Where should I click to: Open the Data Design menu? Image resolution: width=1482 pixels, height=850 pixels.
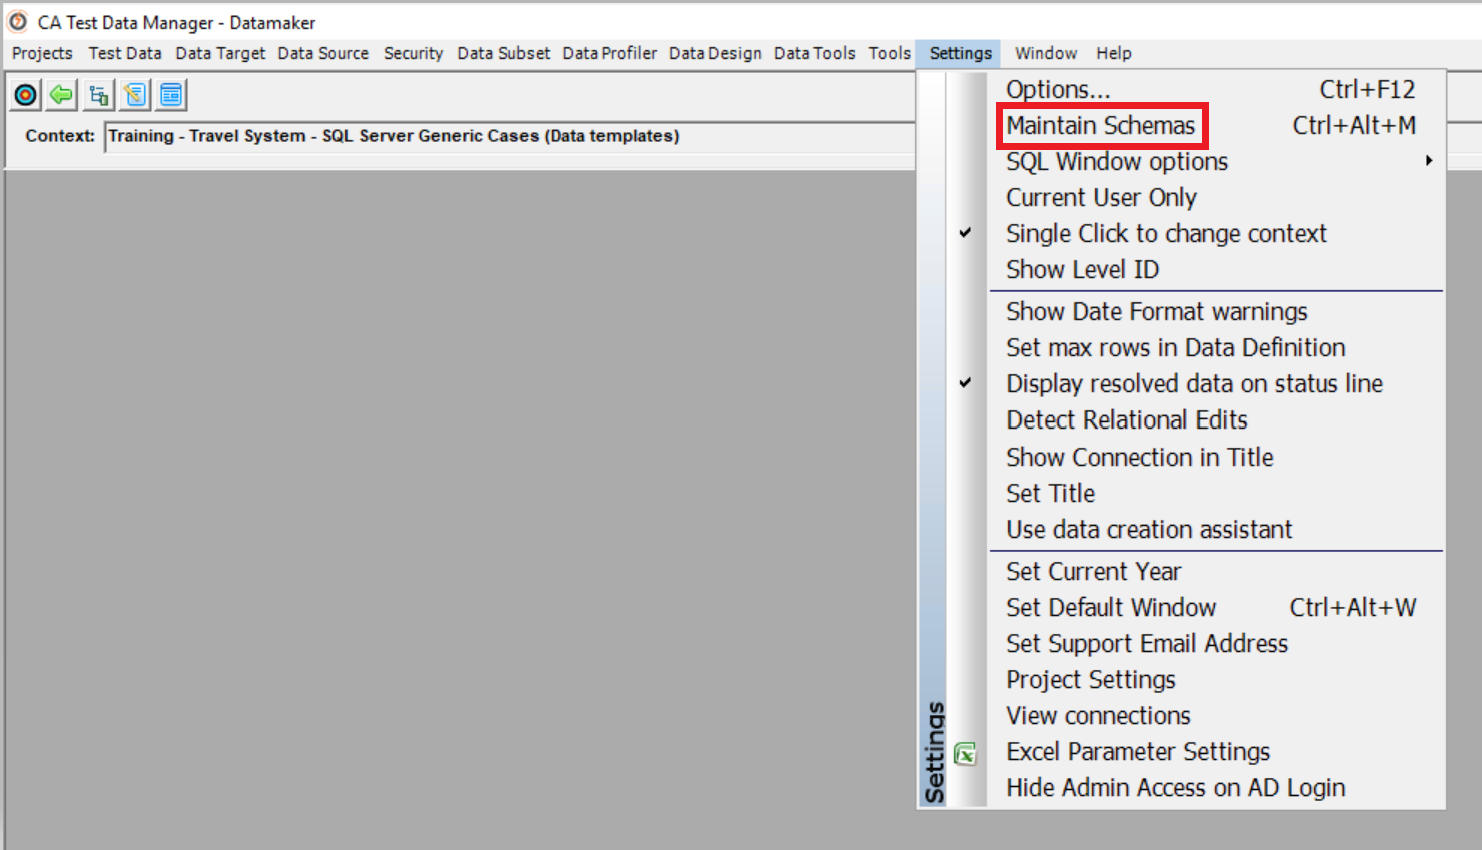coord(715,53)
